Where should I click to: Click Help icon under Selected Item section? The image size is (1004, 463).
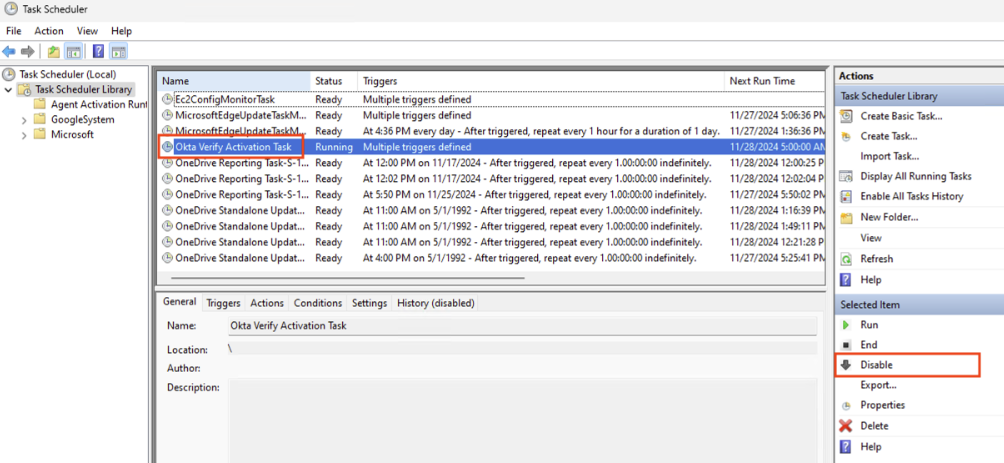point(846,447)
